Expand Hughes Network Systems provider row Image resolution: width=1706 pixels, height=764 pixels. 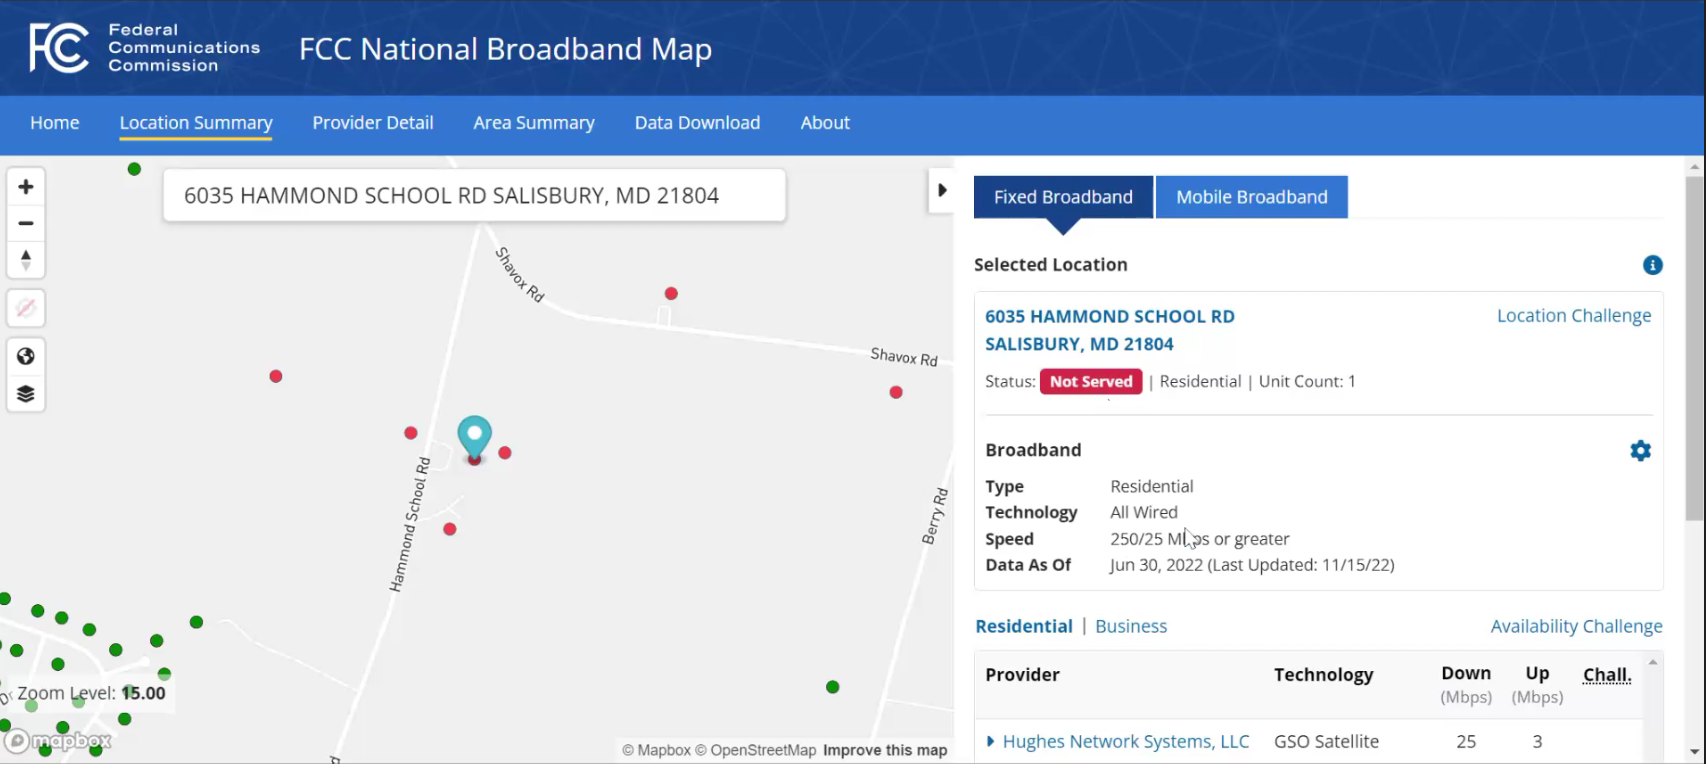(991, 741)
